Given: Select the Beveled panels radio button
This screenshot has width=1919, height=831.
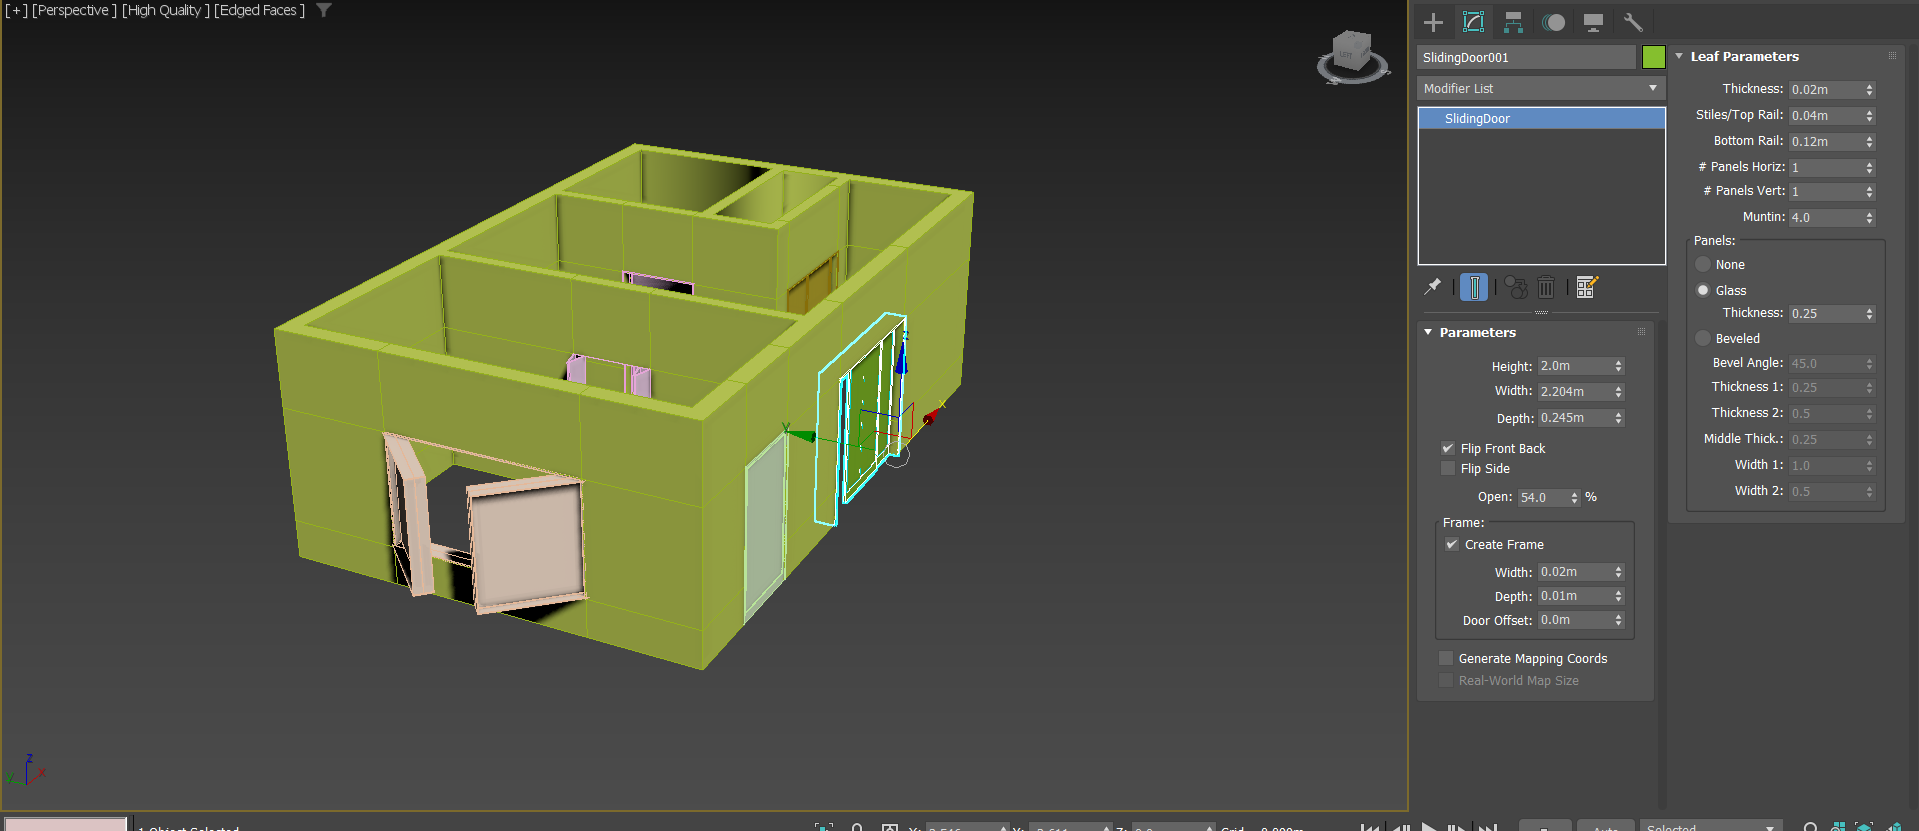Looking at the screenshot, I should (x=1703, y=338).
